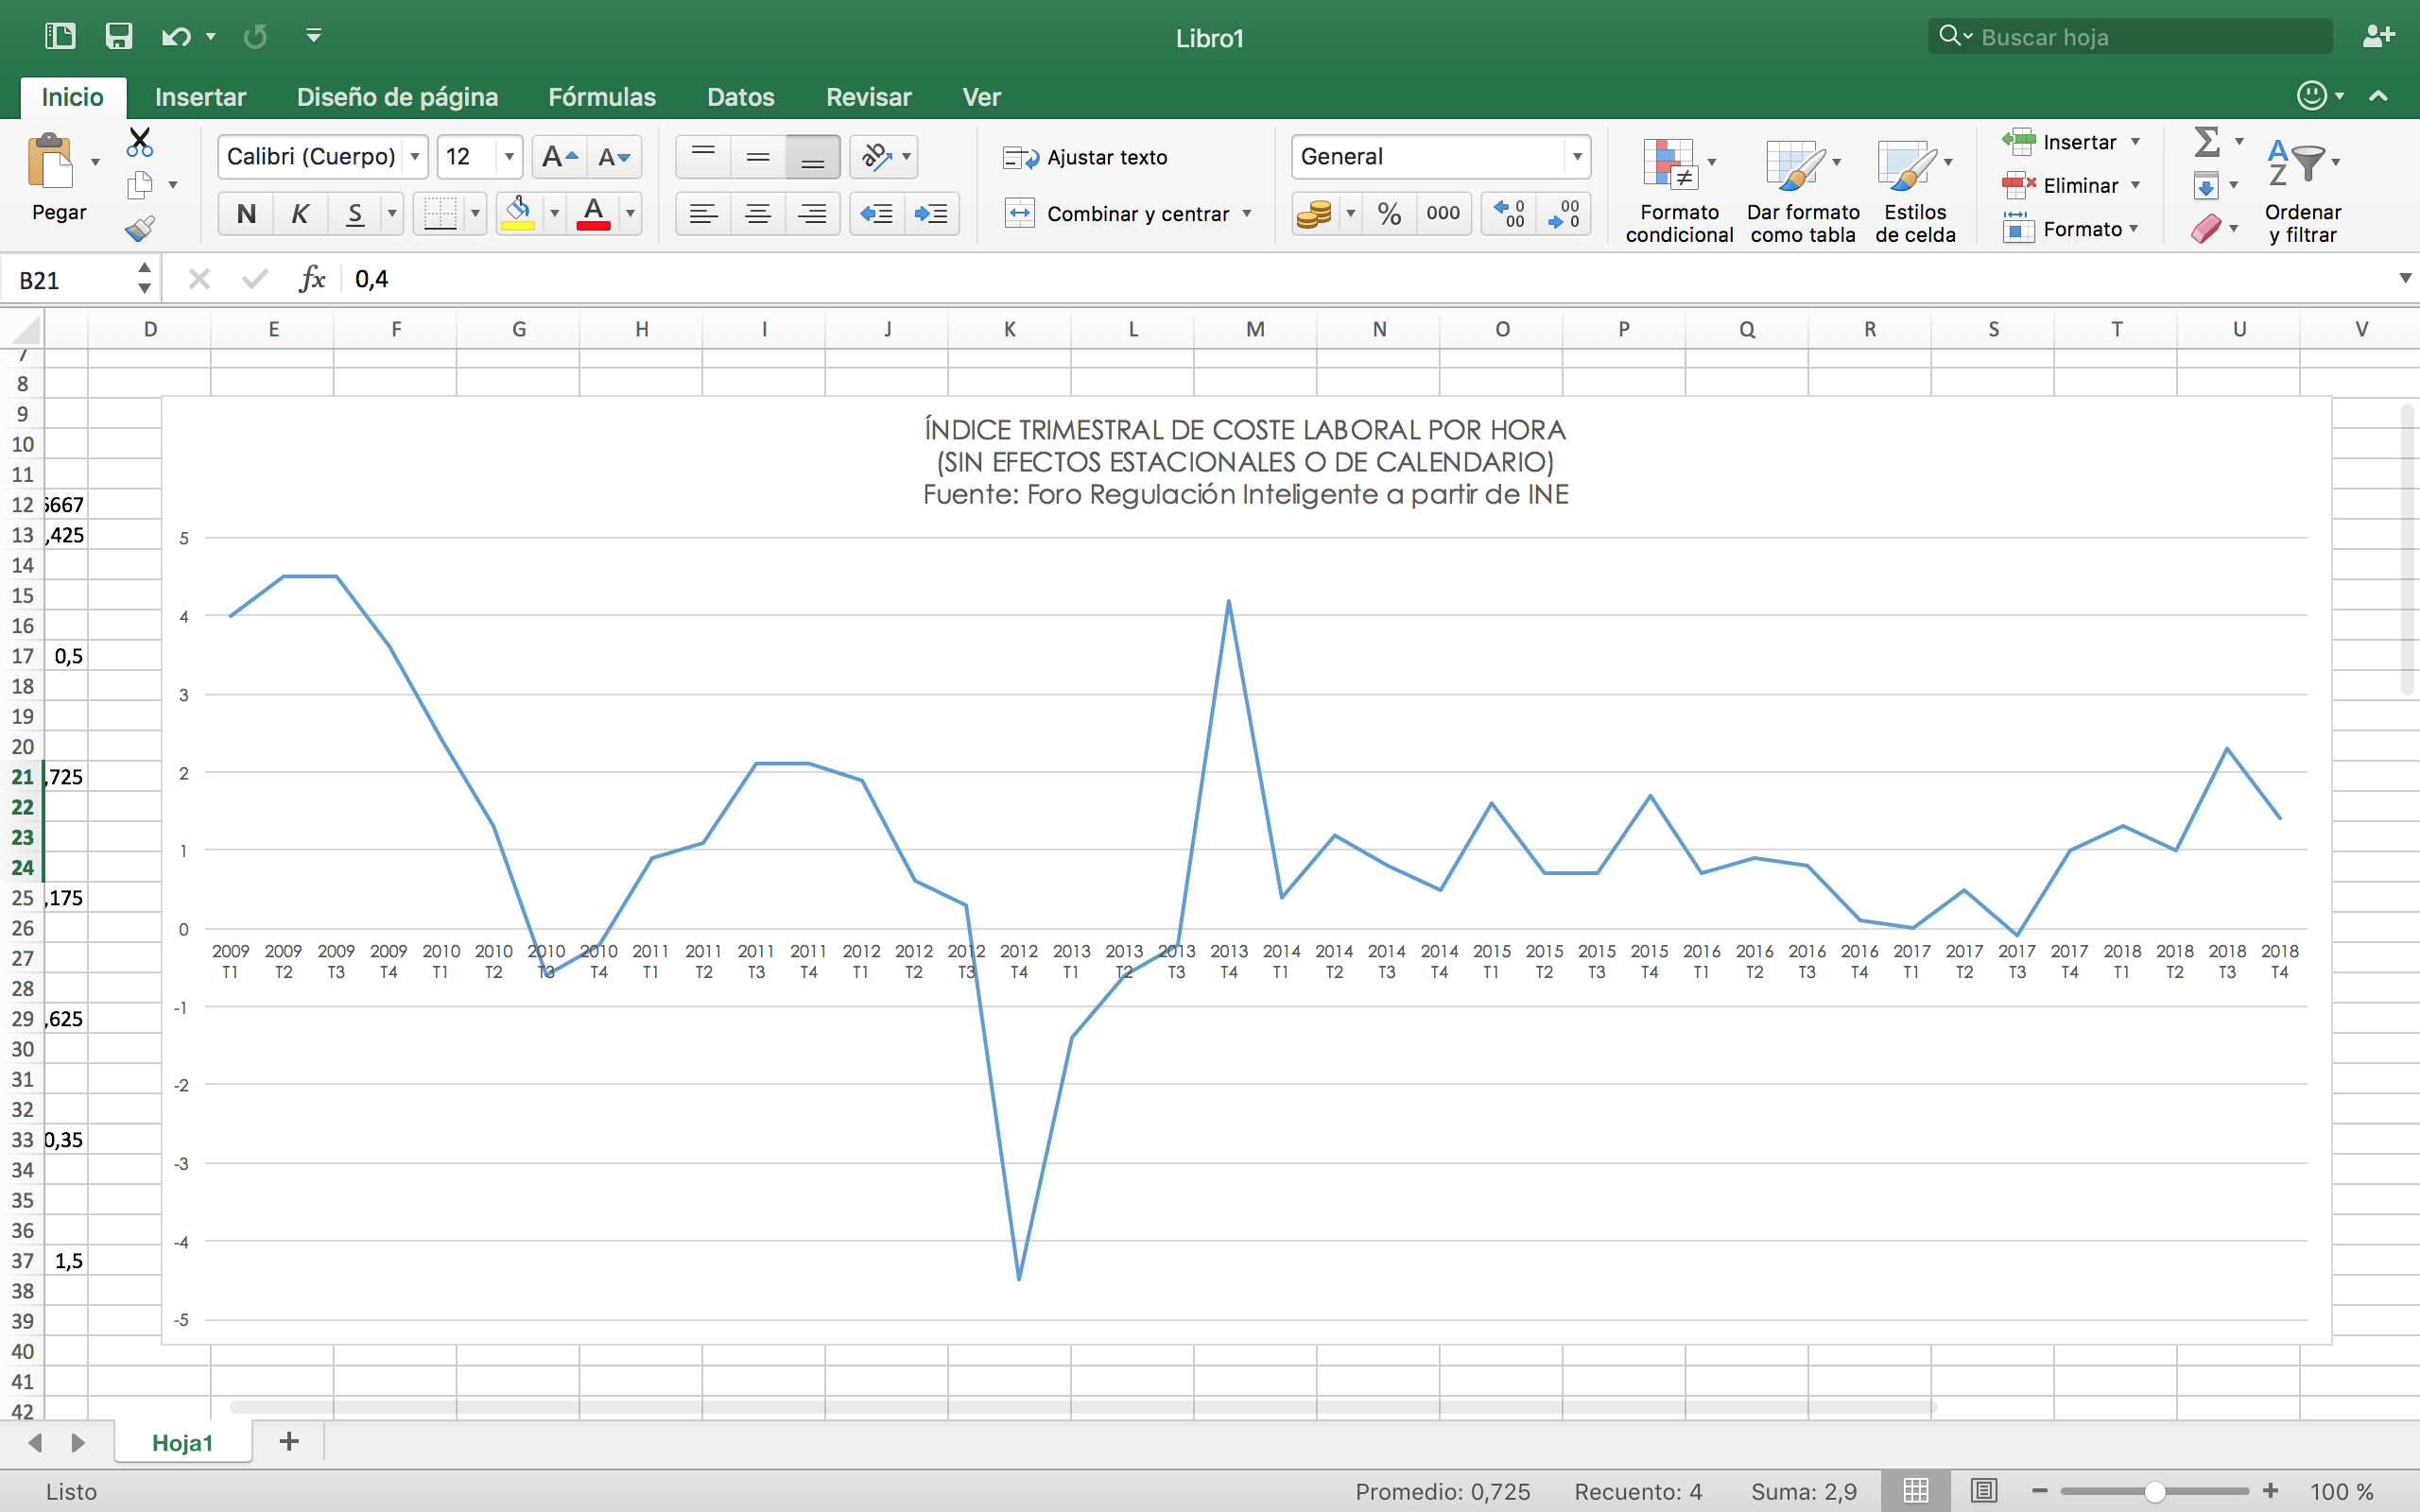
Task: Click the AutoSum sigma icon
Action: coord(2207,142)
